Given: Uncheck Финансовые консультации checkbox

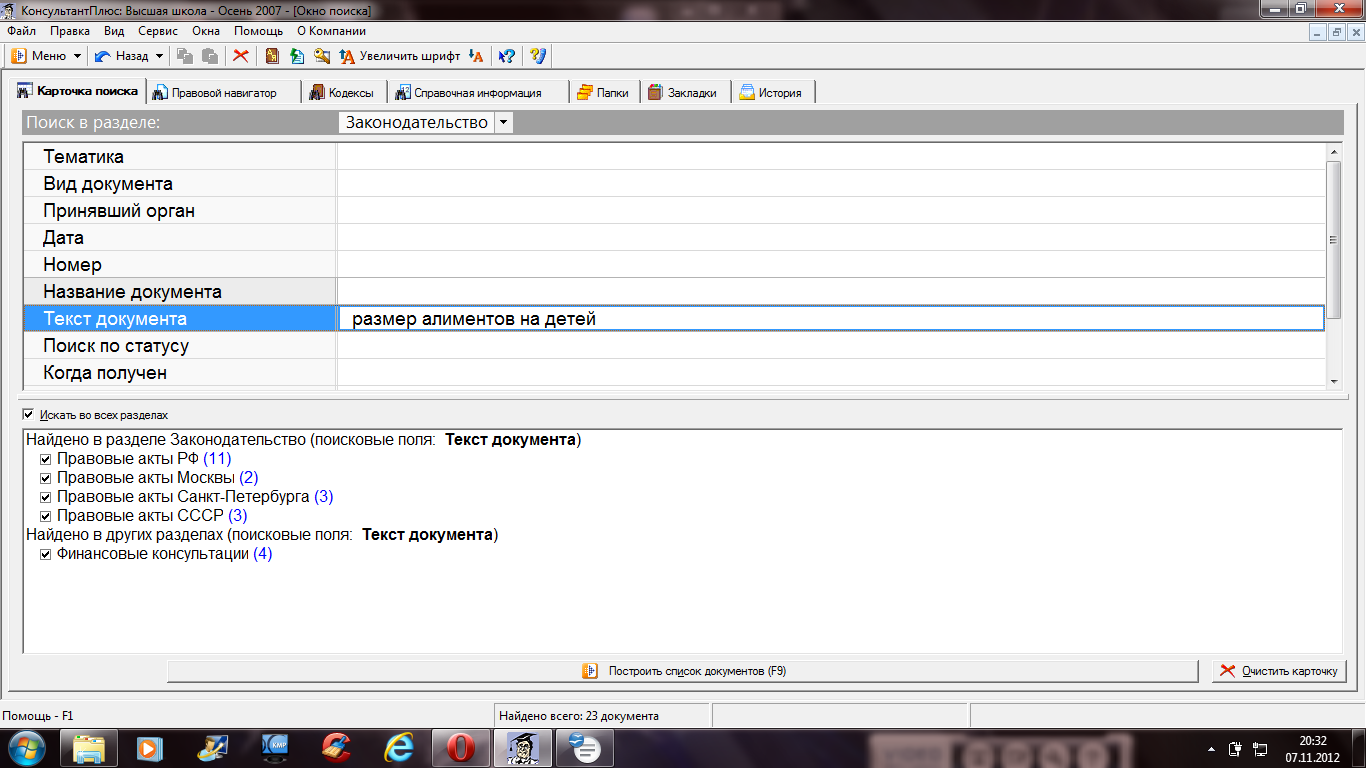Looking at the screenshot, I should pyautogui.click(x=45, y=554).
